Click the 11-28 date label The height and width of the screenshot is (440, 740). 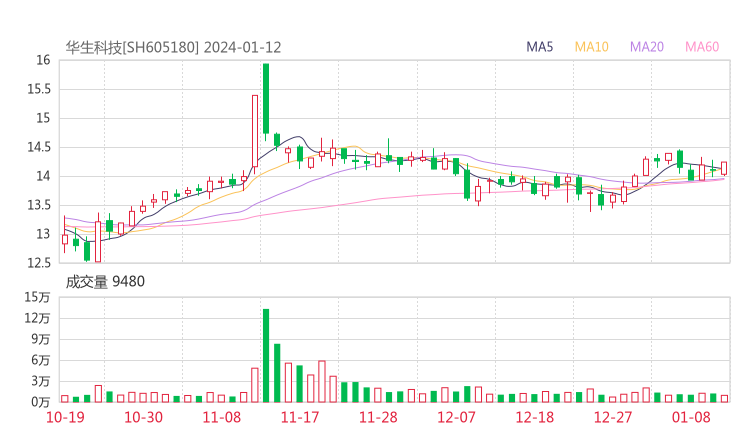(378, 418)
